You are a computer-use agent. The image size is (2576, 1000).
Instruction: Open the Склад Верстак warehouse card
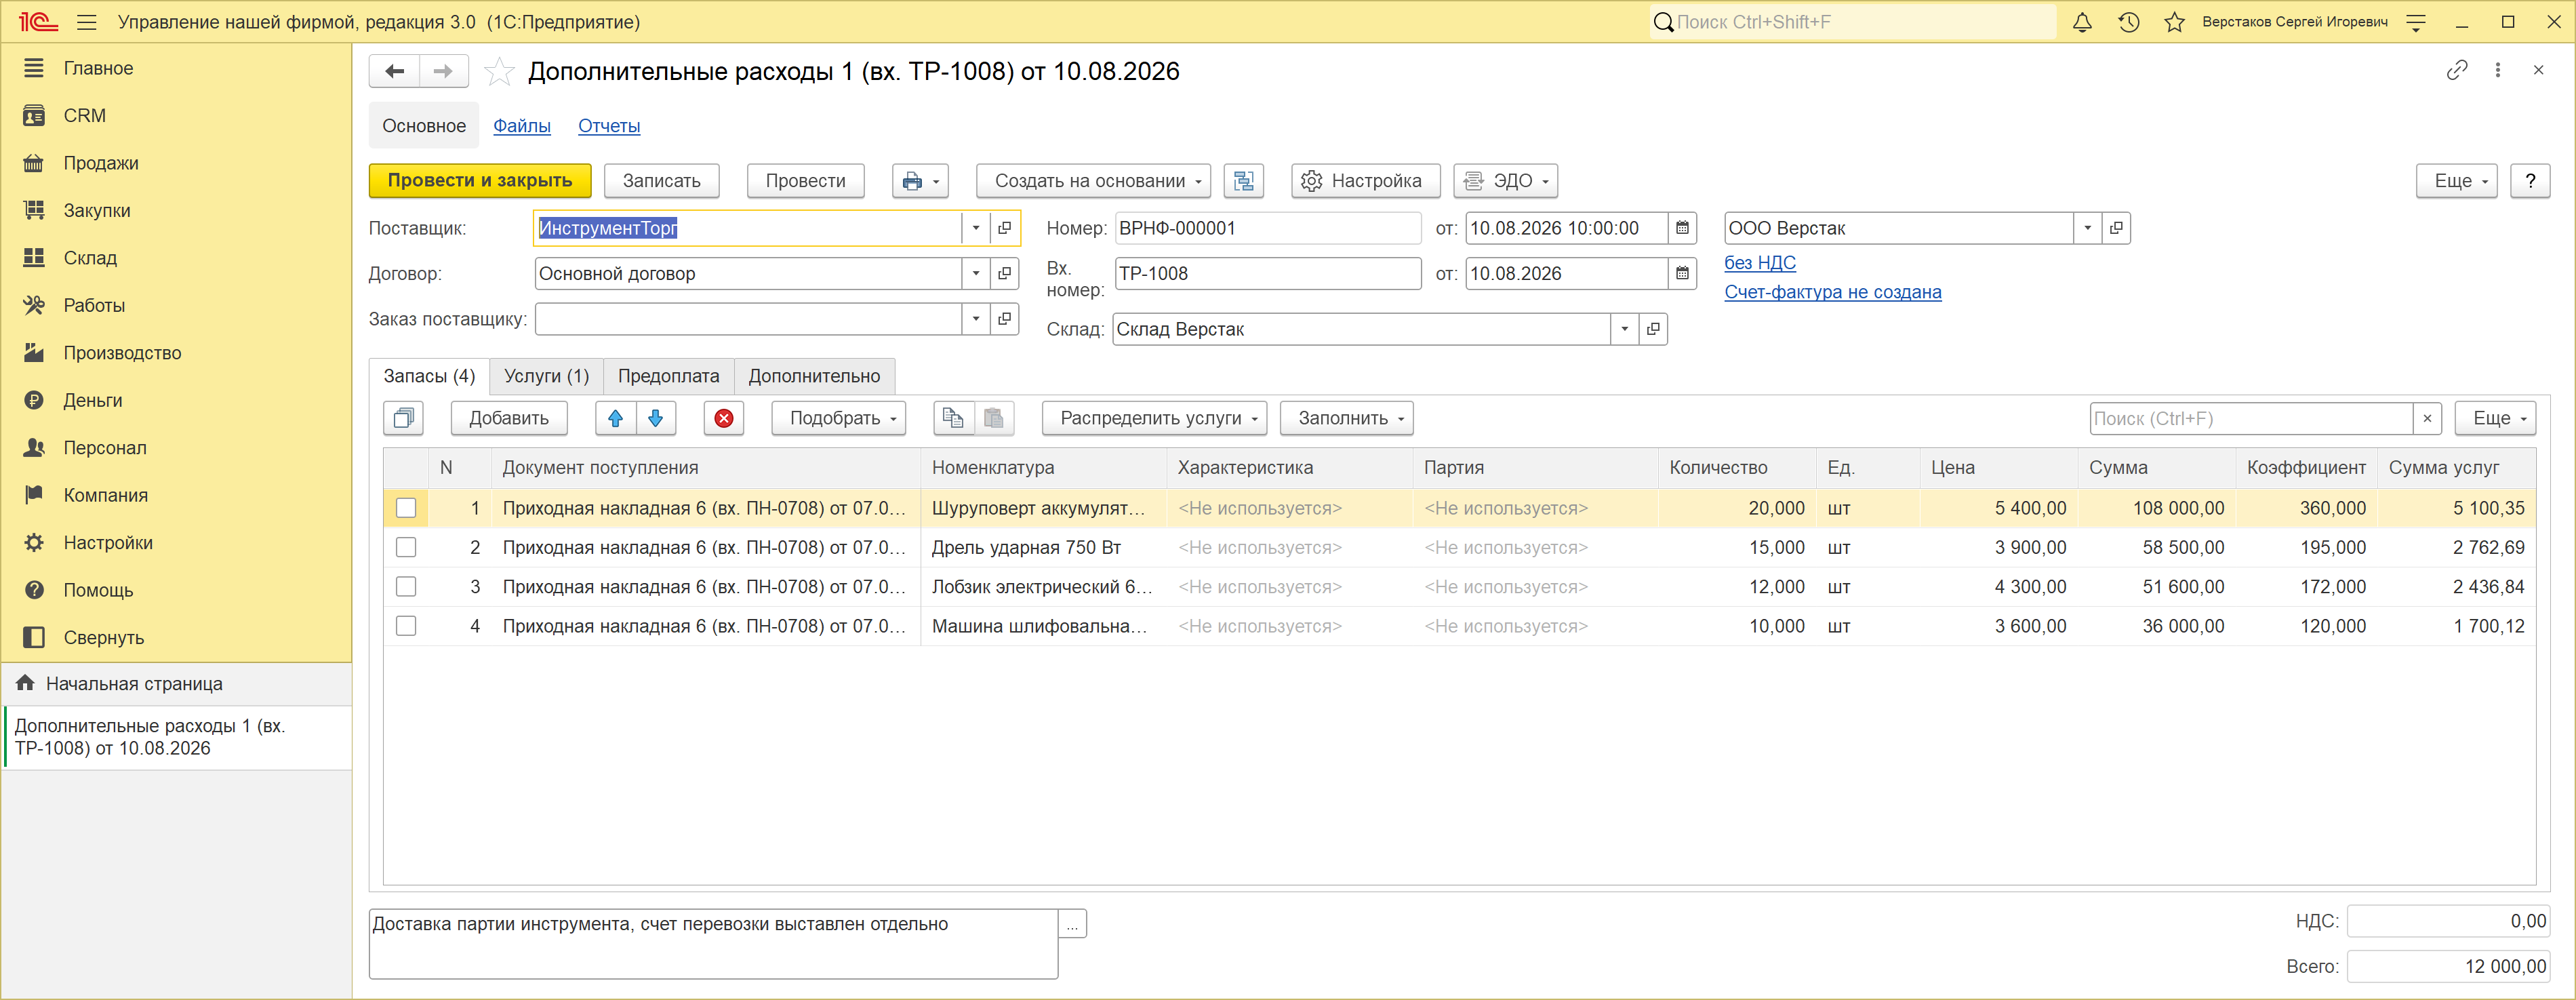pyautogui.click(x=1653, y=329)
